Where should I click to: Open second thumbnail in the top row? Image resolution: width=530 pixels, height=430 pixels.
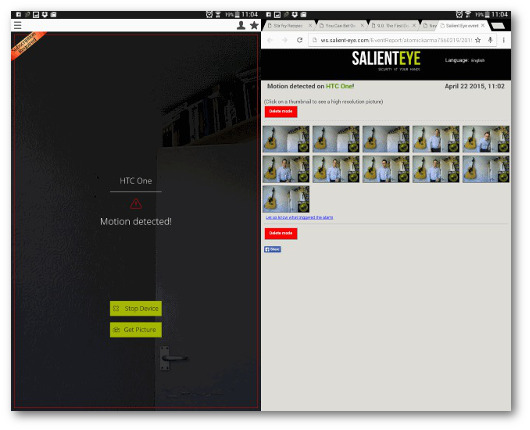[x=336, y=139]
